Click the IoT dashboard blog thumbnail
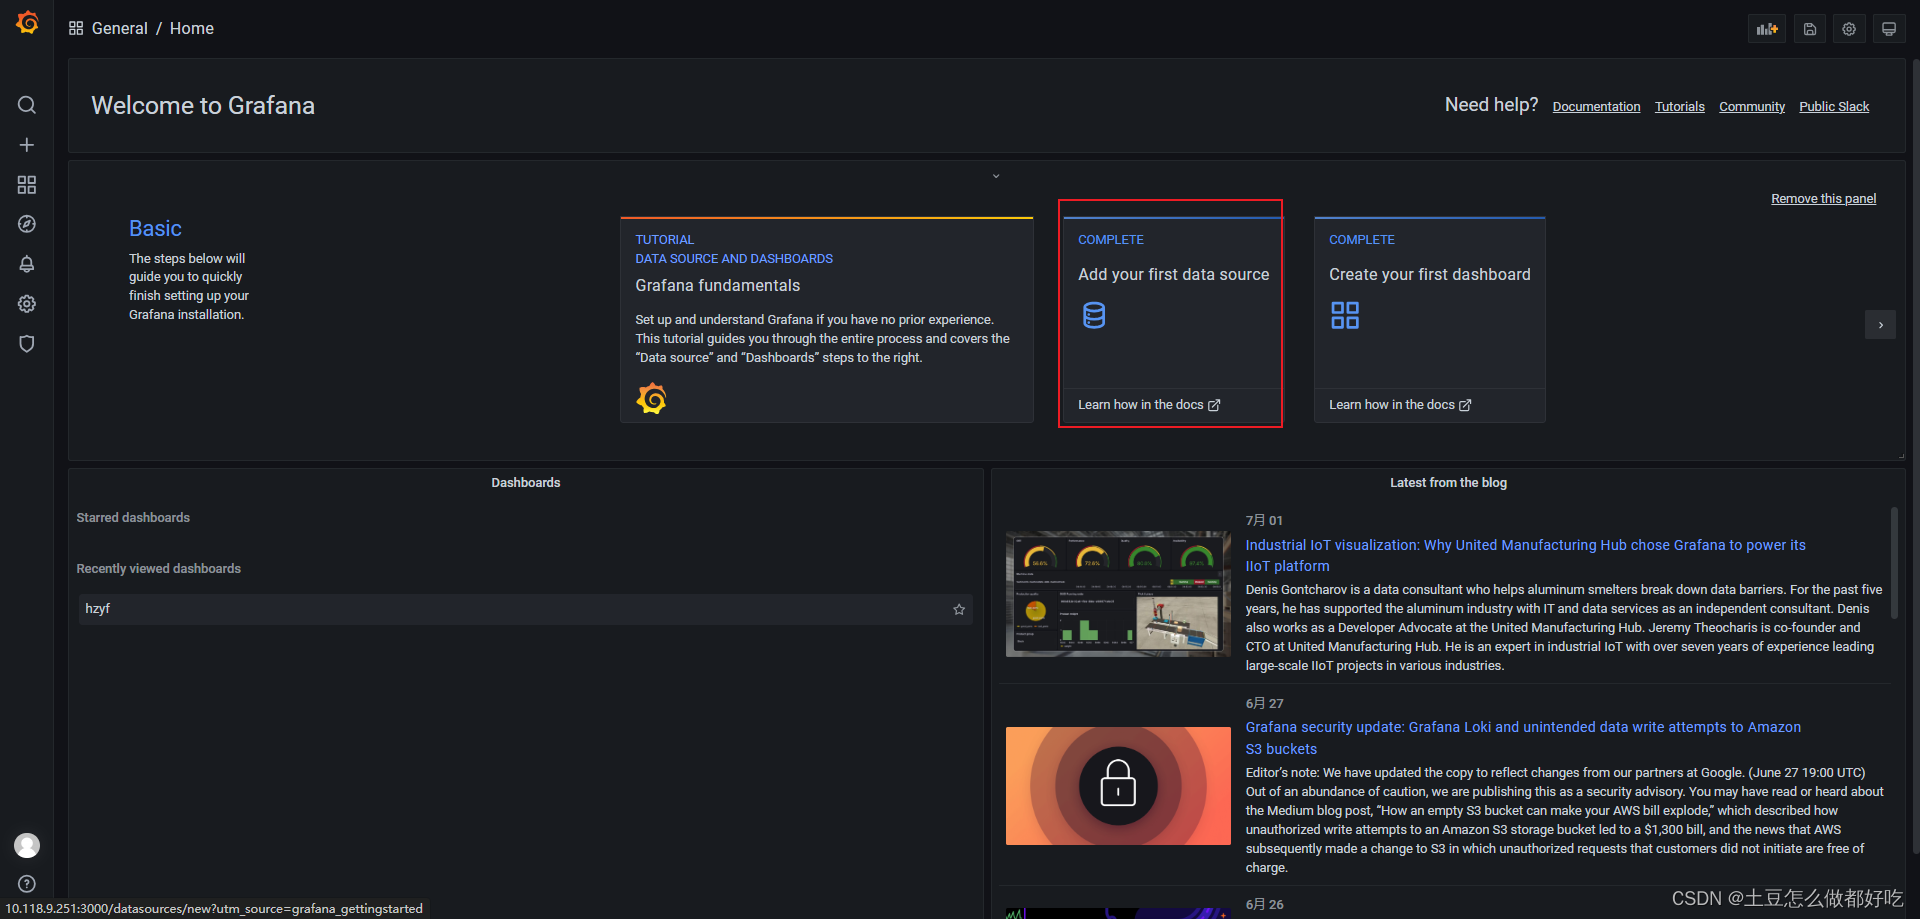This screenshot has height=919, width=1920. (x=1118, y=594)
